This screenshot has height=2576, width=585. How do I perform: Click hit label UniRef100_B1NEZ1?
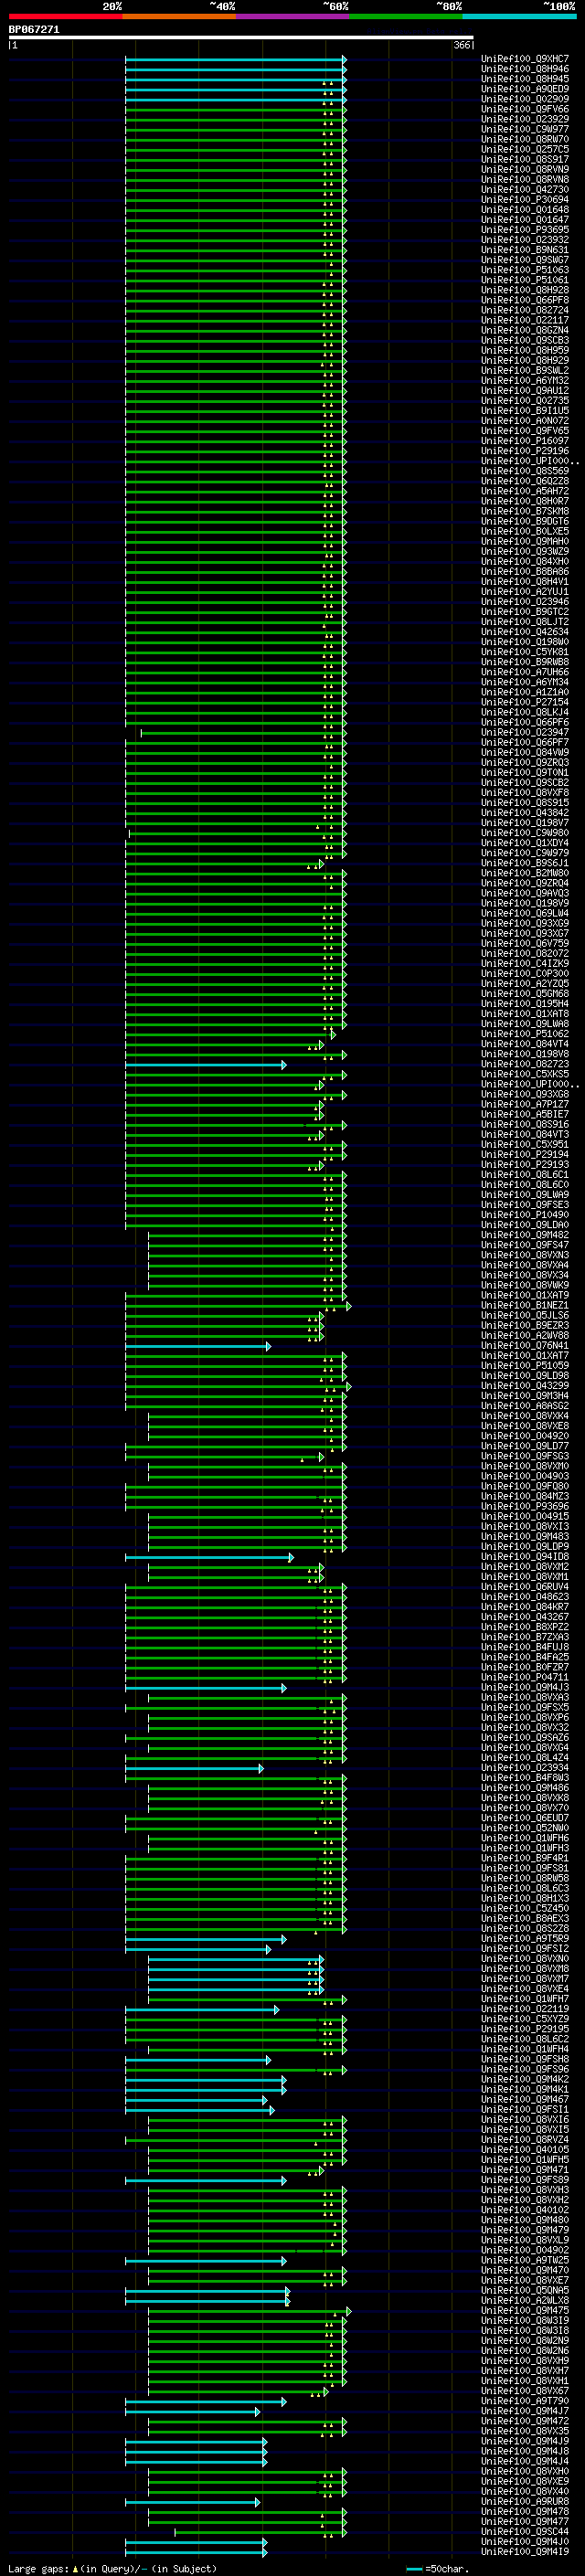pos(525,1305)
